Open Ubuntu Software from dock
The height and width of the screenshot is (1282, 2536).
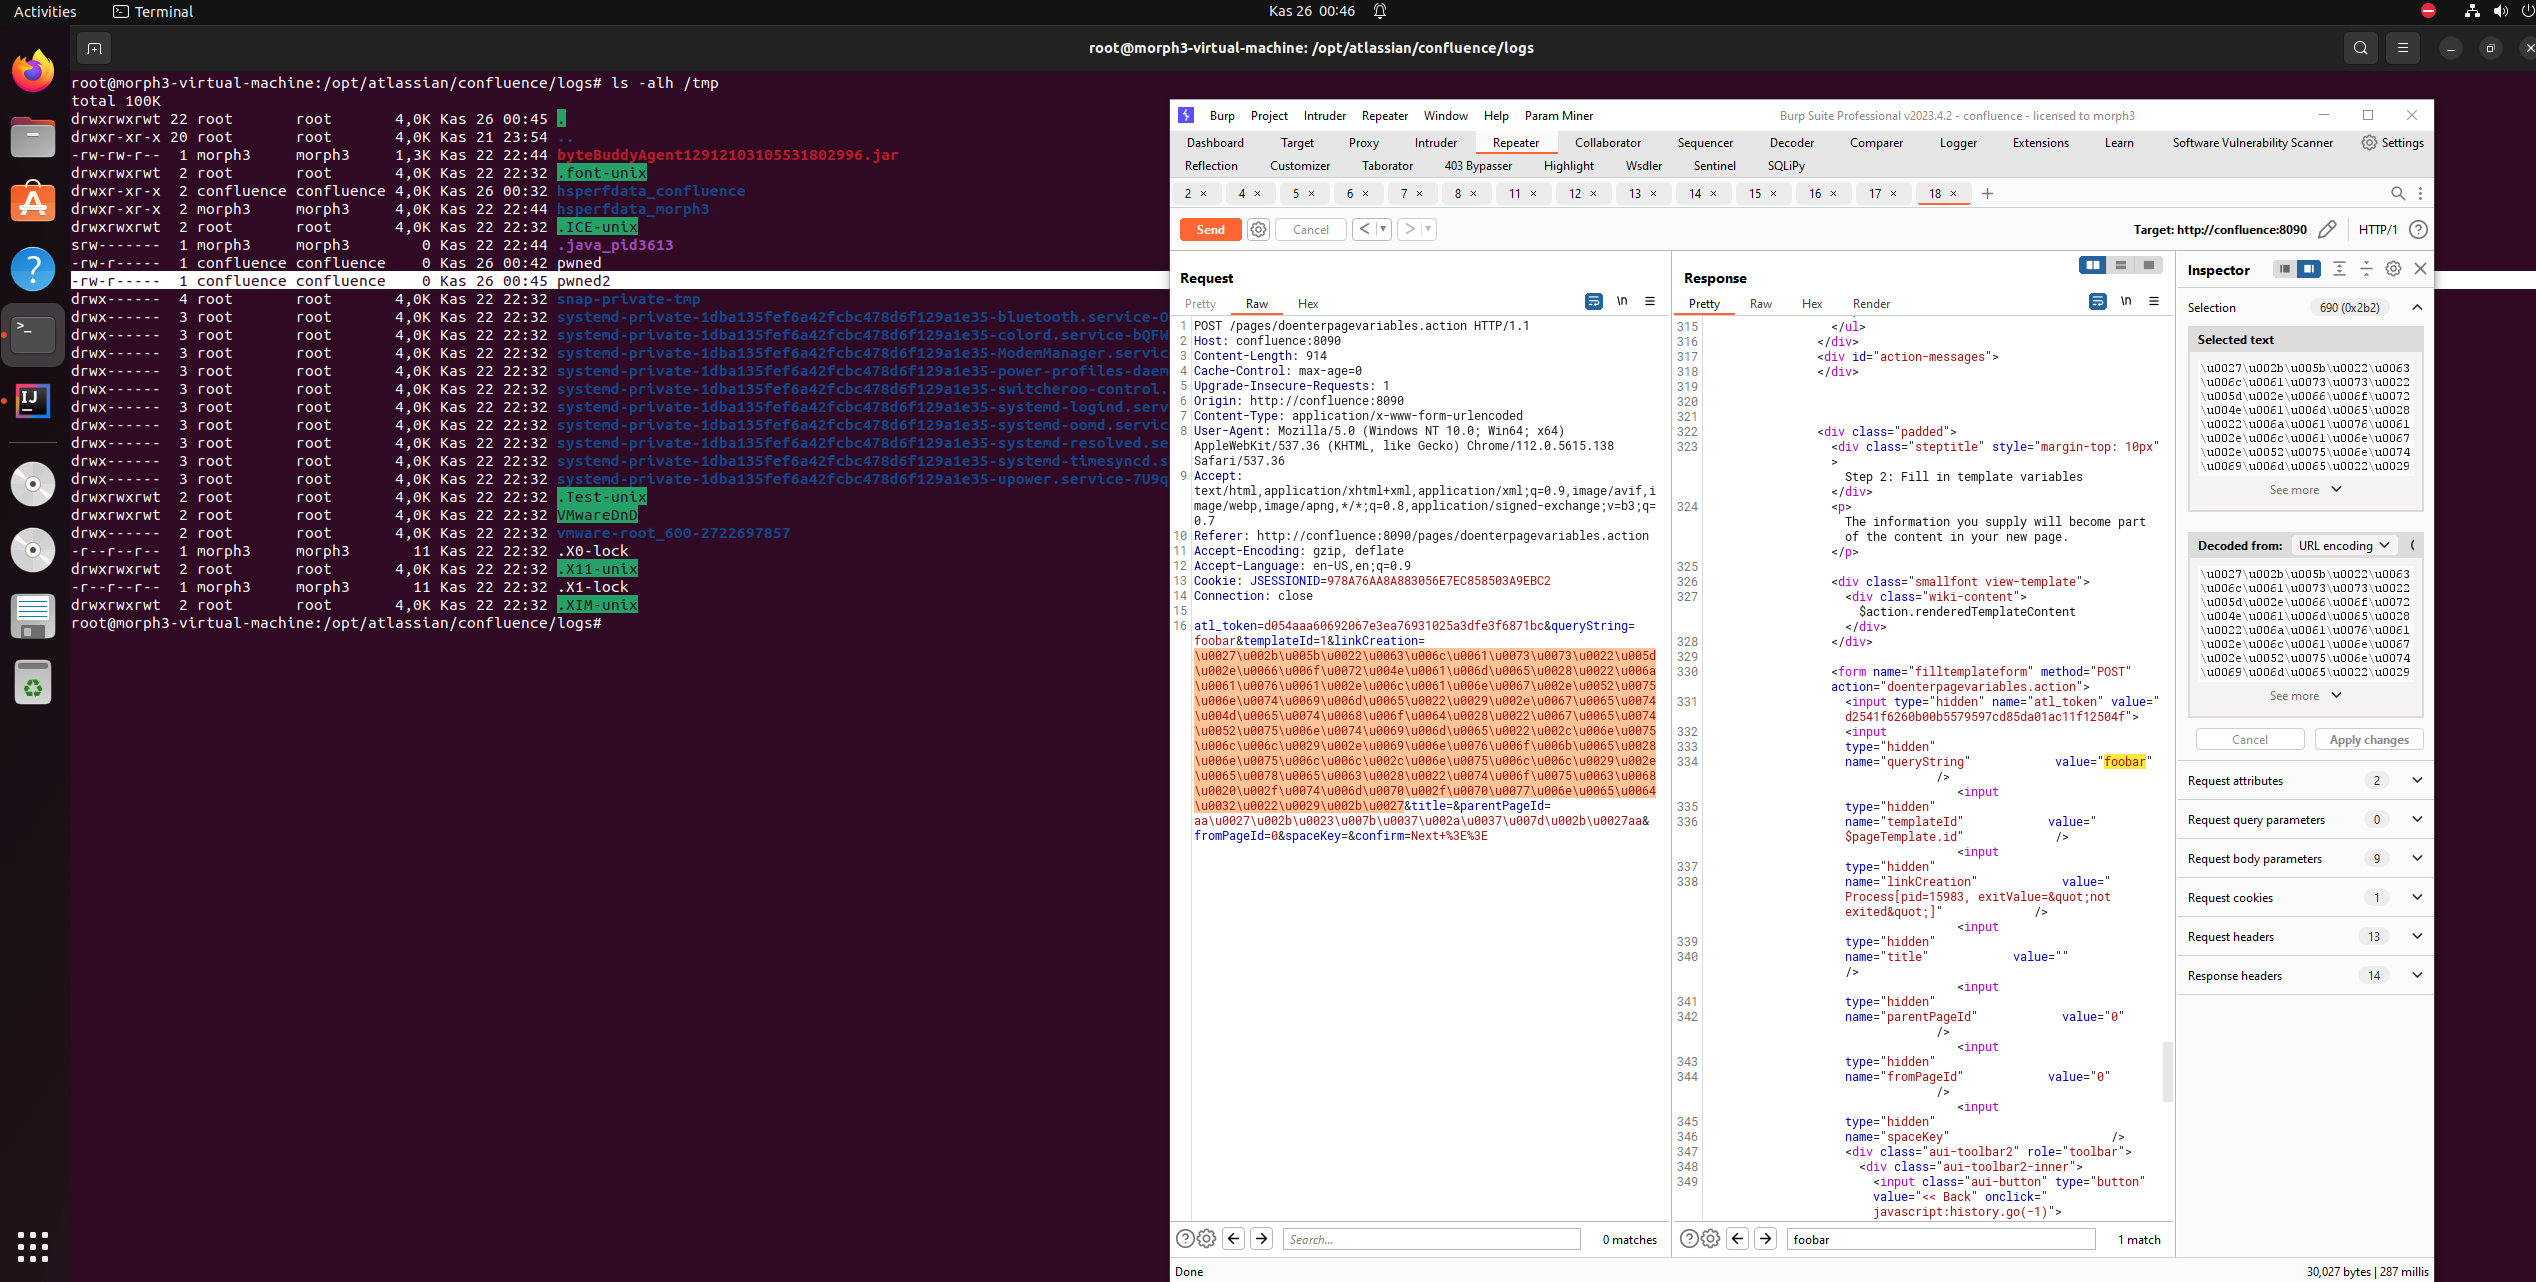point(33,203)
